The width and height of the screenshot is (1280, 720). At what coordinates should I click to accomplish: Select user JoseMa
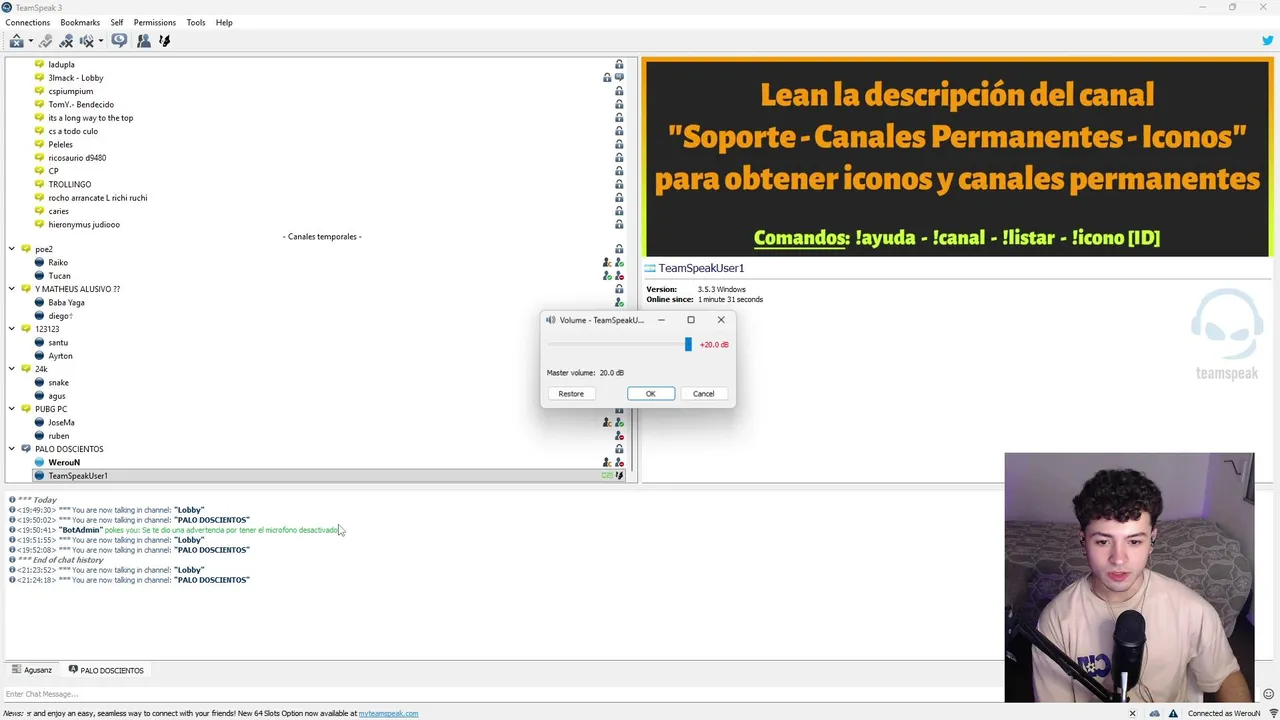tap(61, 422)
